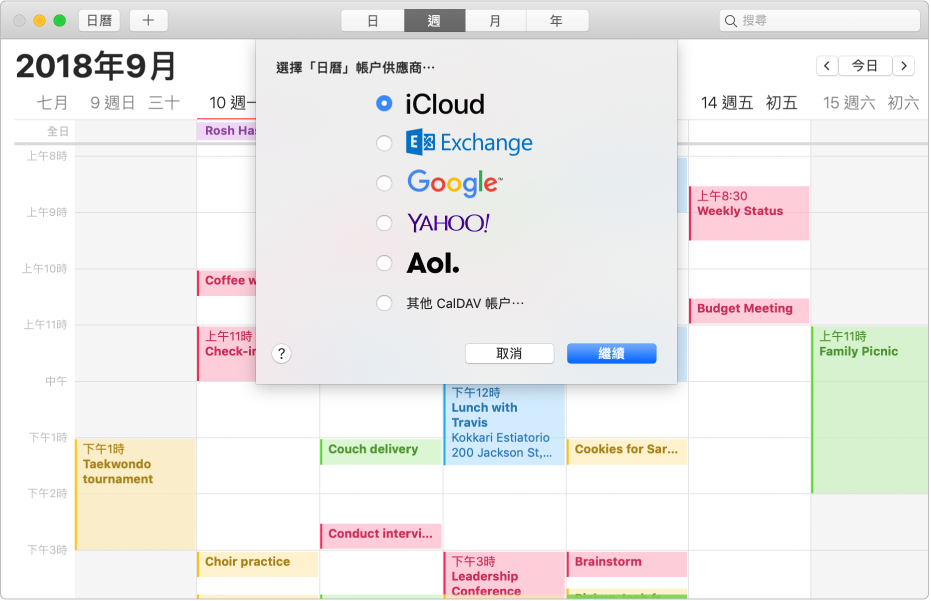The image size is (931, 601).
Task: Click the 繼續 continue button
Action: (612, 354)
